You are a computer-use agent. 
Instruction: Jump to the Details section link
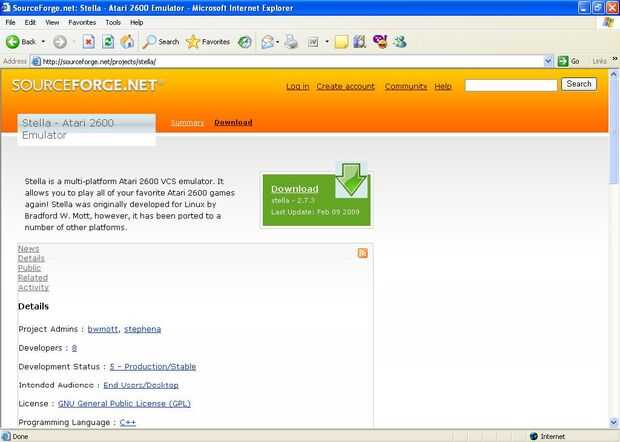pyautogui.click(x=31, y=258)
